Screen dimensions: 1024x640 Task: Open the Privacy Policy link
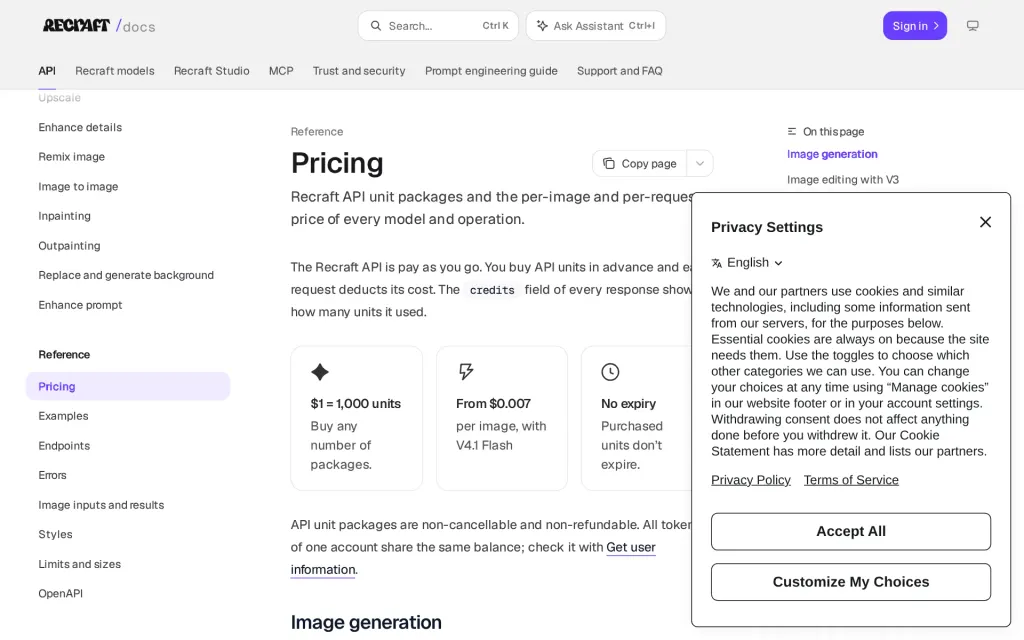[751, 480]
